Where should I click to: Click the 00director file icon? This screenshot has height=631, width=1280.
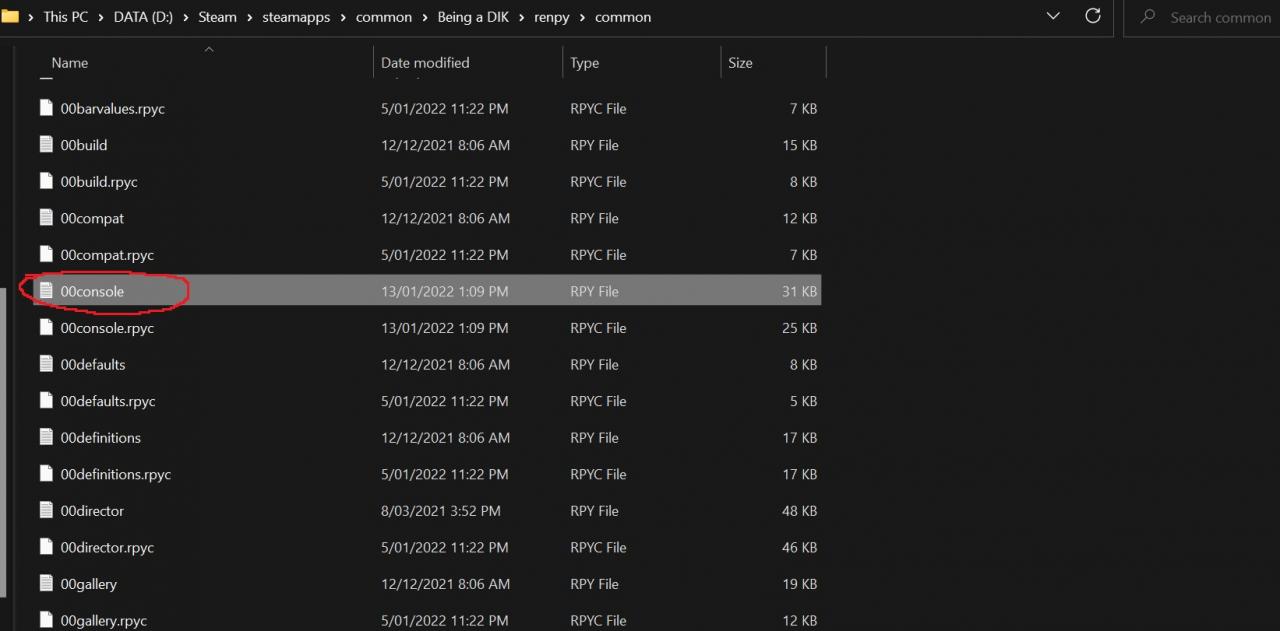(x=46, y=510)
